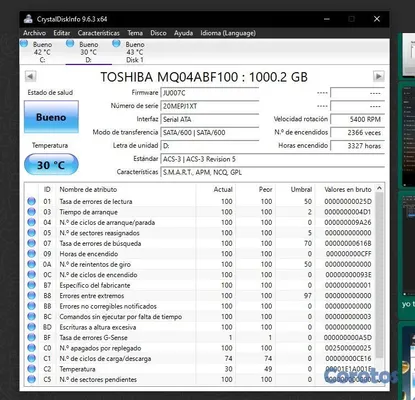Click status icon for ciclos de encendido
Viewport: 415px width, 400px height.
[32, 275]
